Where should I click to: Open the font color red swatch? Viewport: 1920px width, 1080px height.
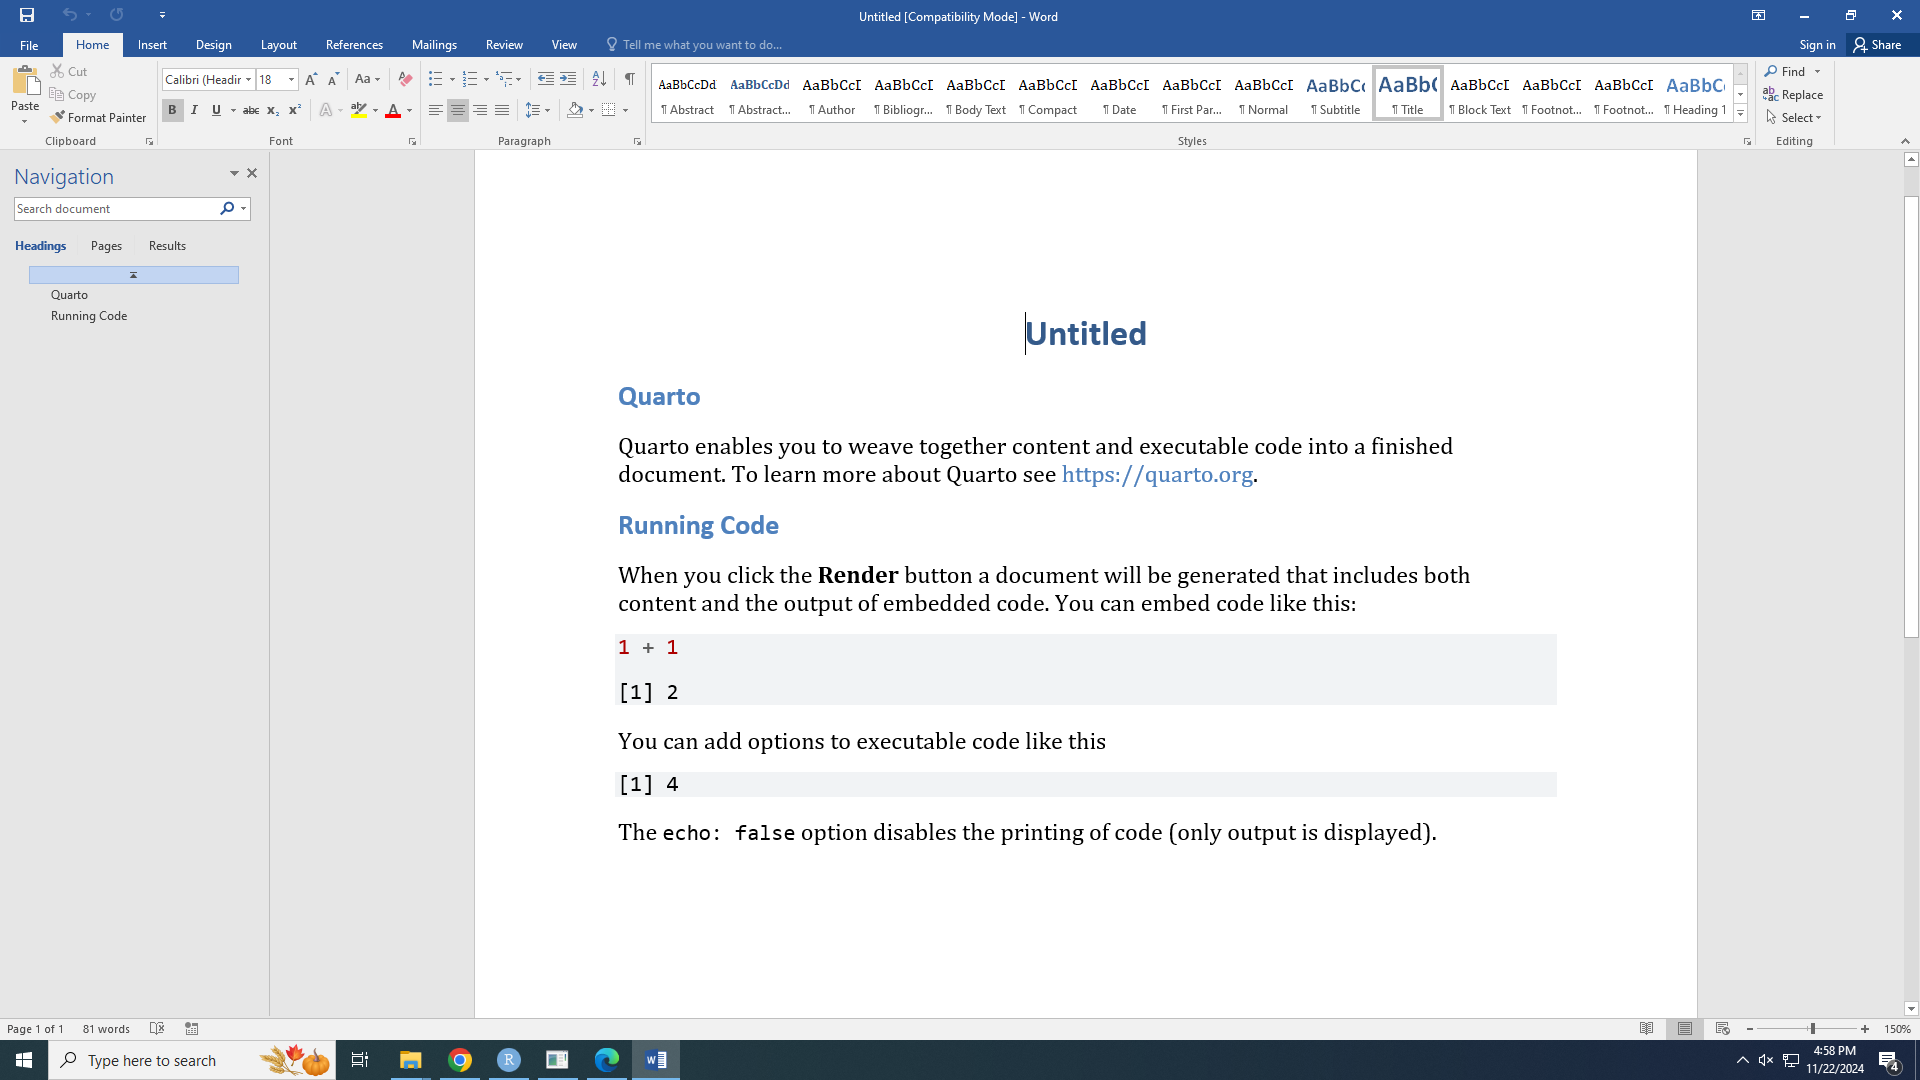coord(393,110)
